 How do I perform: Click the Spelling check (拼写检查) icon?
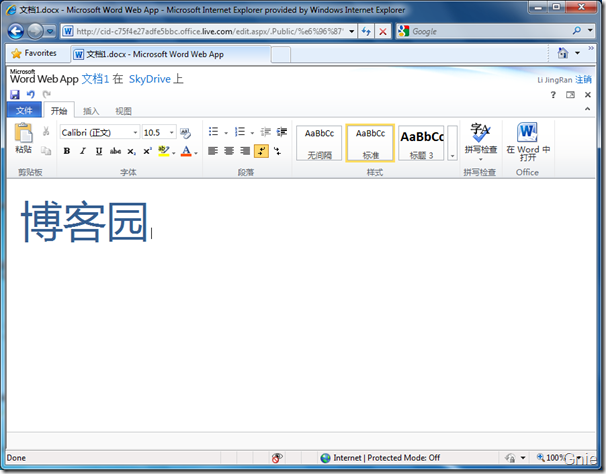(480, 133)
